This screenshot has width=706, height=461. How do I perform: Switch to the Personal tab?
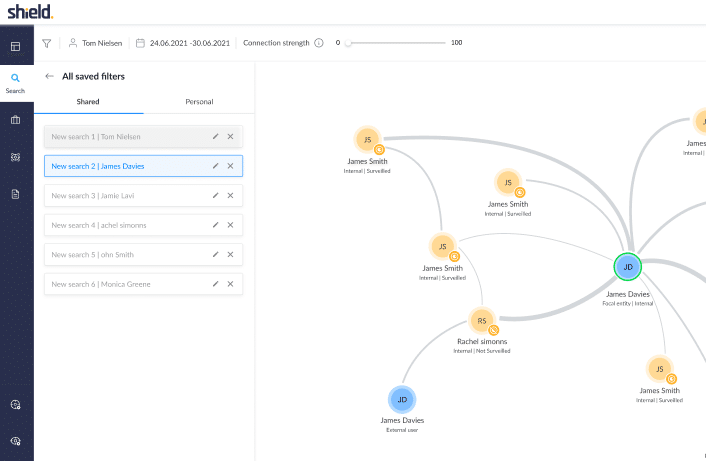(x=199, y=102)
